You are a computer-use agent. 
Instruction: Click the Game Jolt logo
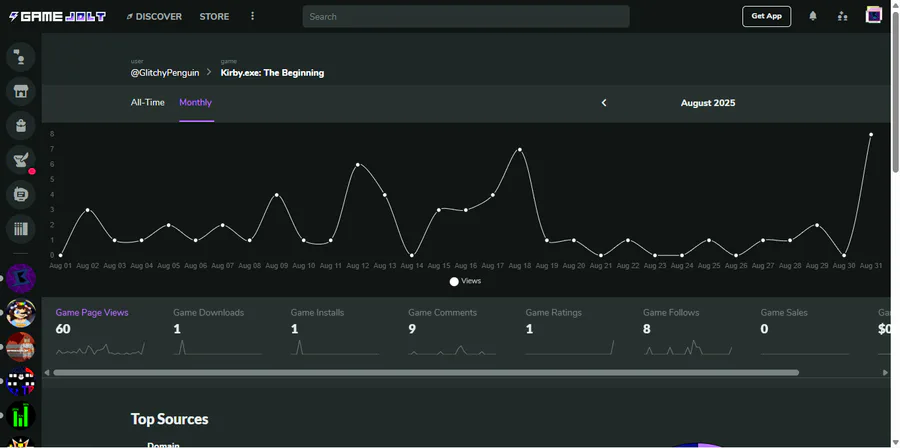point(57,17)
